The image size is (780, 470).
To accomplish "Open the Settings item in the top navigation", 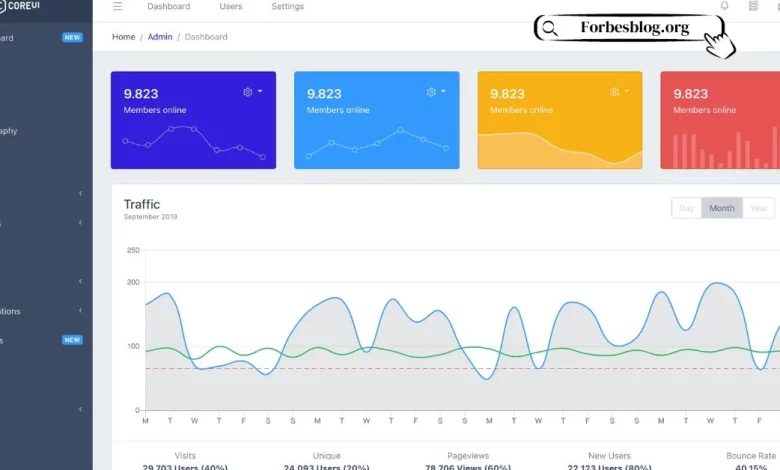I will coord(288,6).
